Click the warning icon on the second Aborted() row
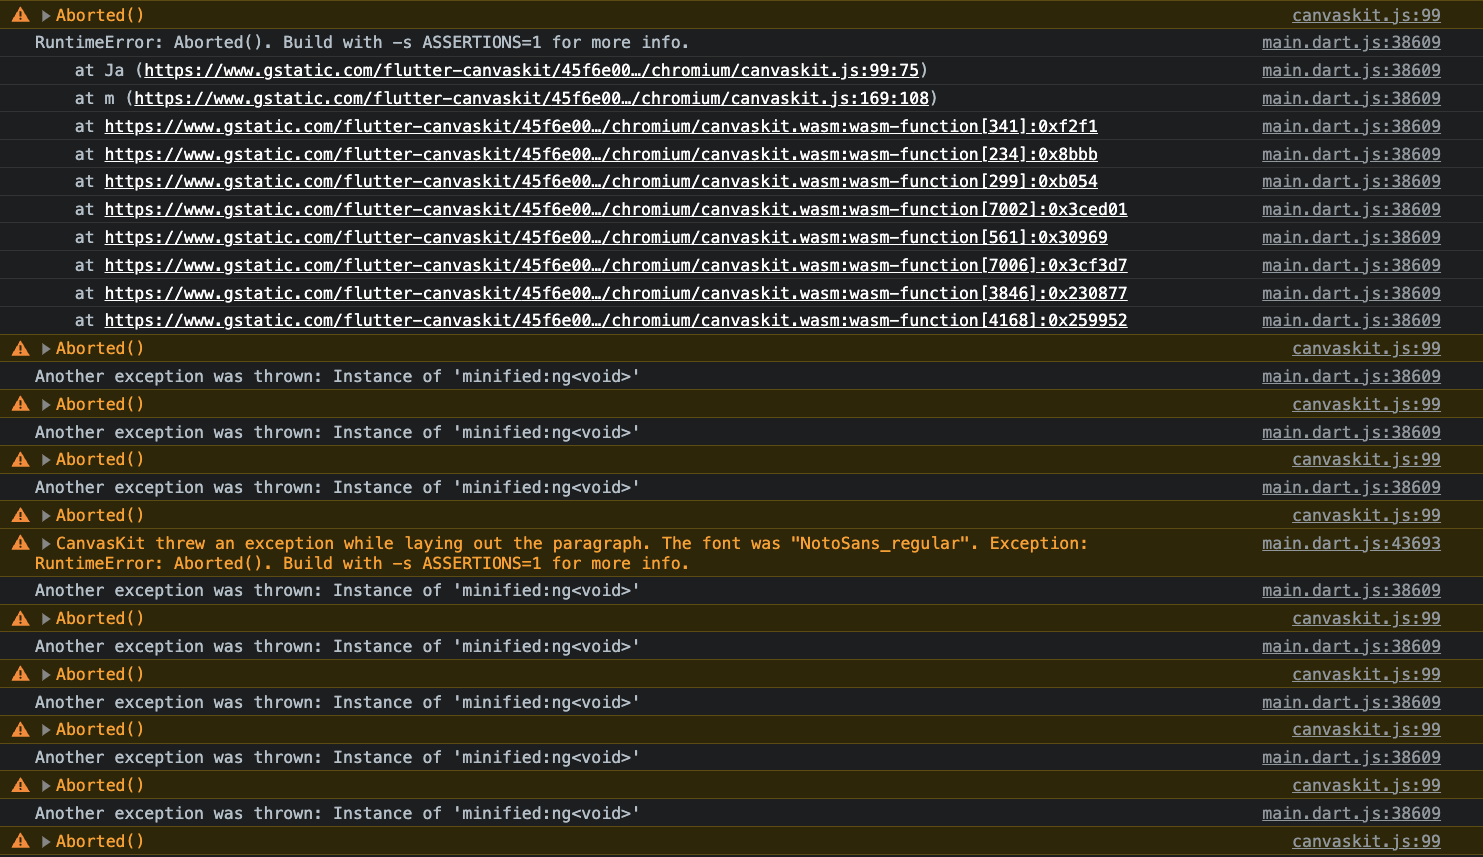This screenshot has width=1483, height=857. (18, 348)
